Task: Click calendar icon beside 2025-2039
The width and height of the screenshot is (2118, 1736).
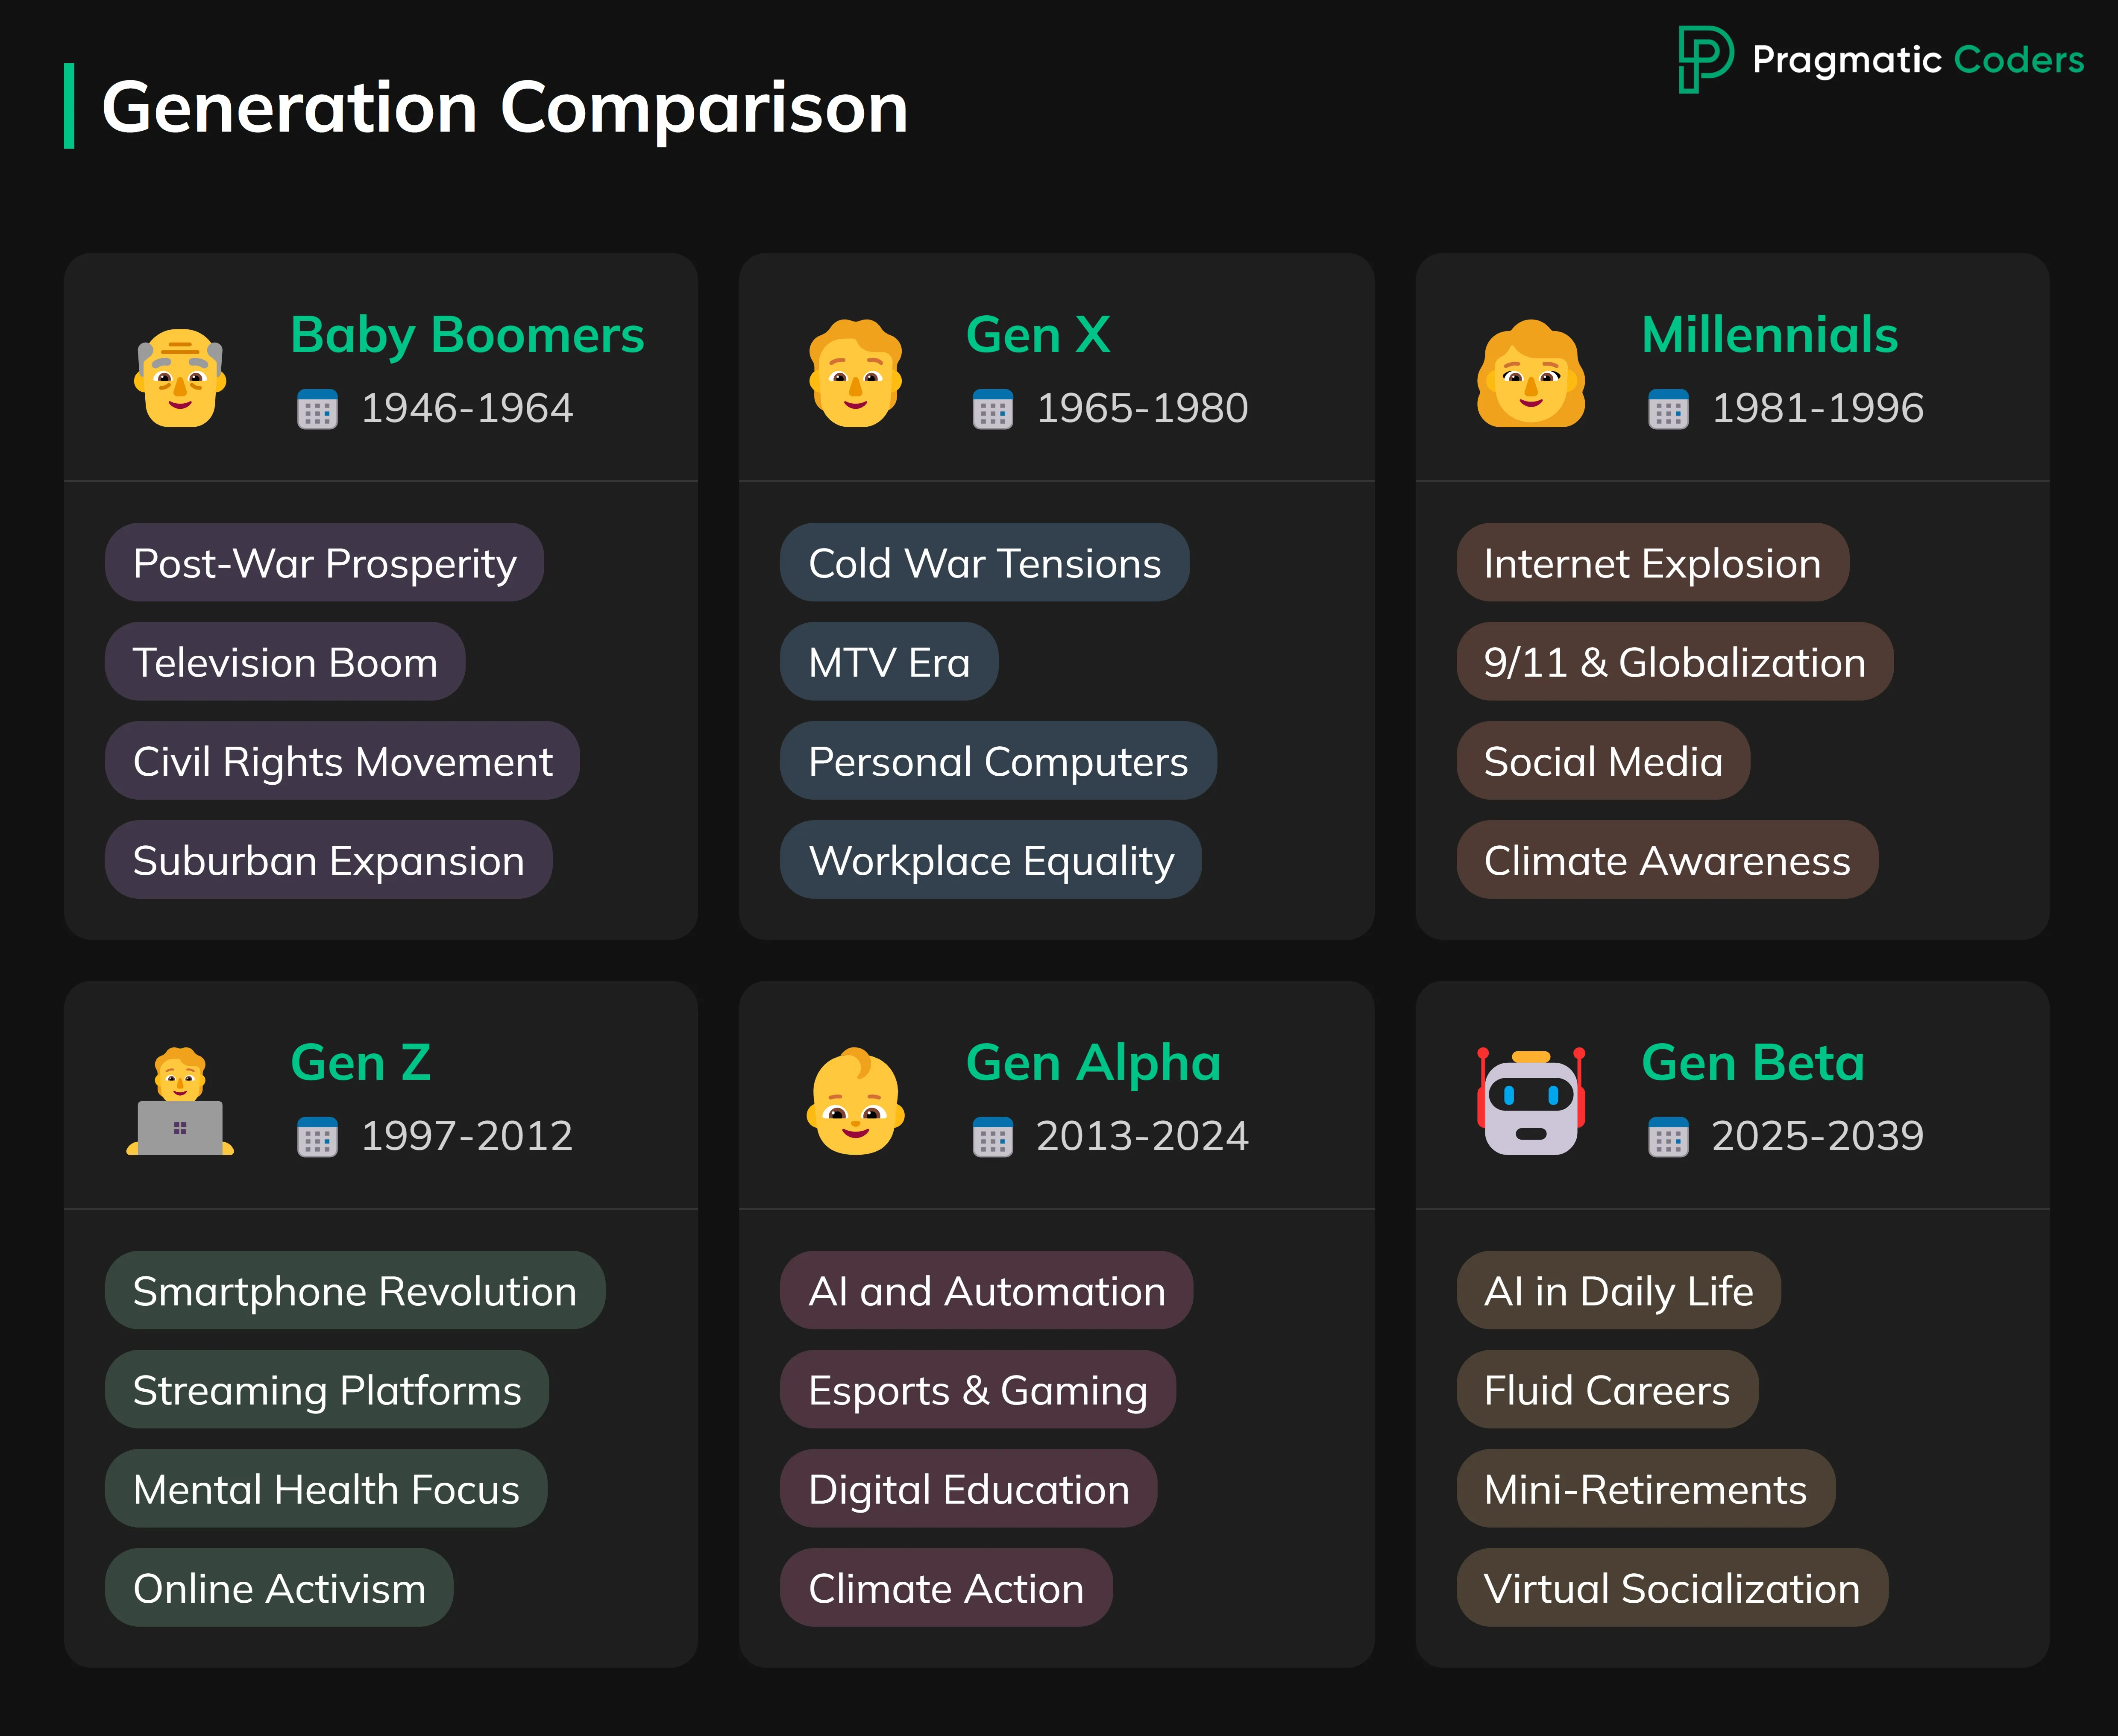Action: 1668,1137
